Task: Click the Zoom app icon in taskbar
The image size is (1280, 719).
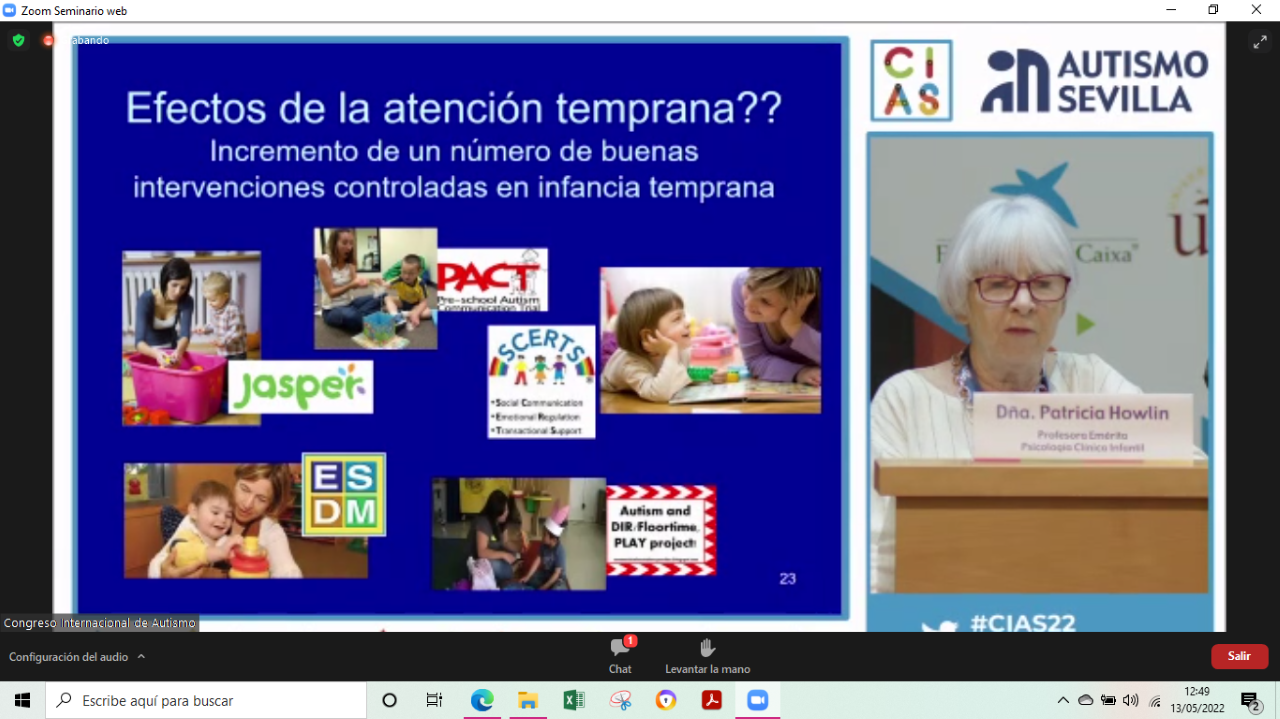Action: click(x=757, y=700)
